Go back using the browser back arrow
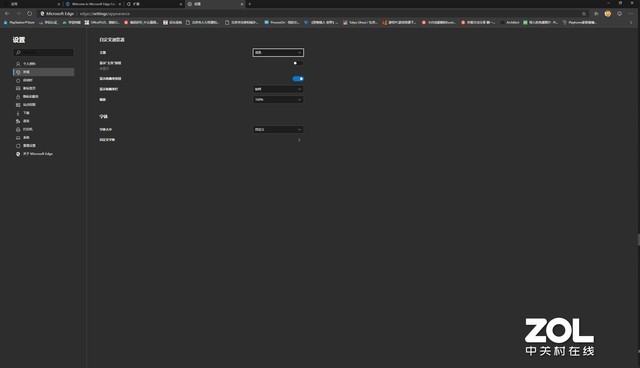This screenshot has height=368, width=640. pyautogui.click(x=7, y=13)
